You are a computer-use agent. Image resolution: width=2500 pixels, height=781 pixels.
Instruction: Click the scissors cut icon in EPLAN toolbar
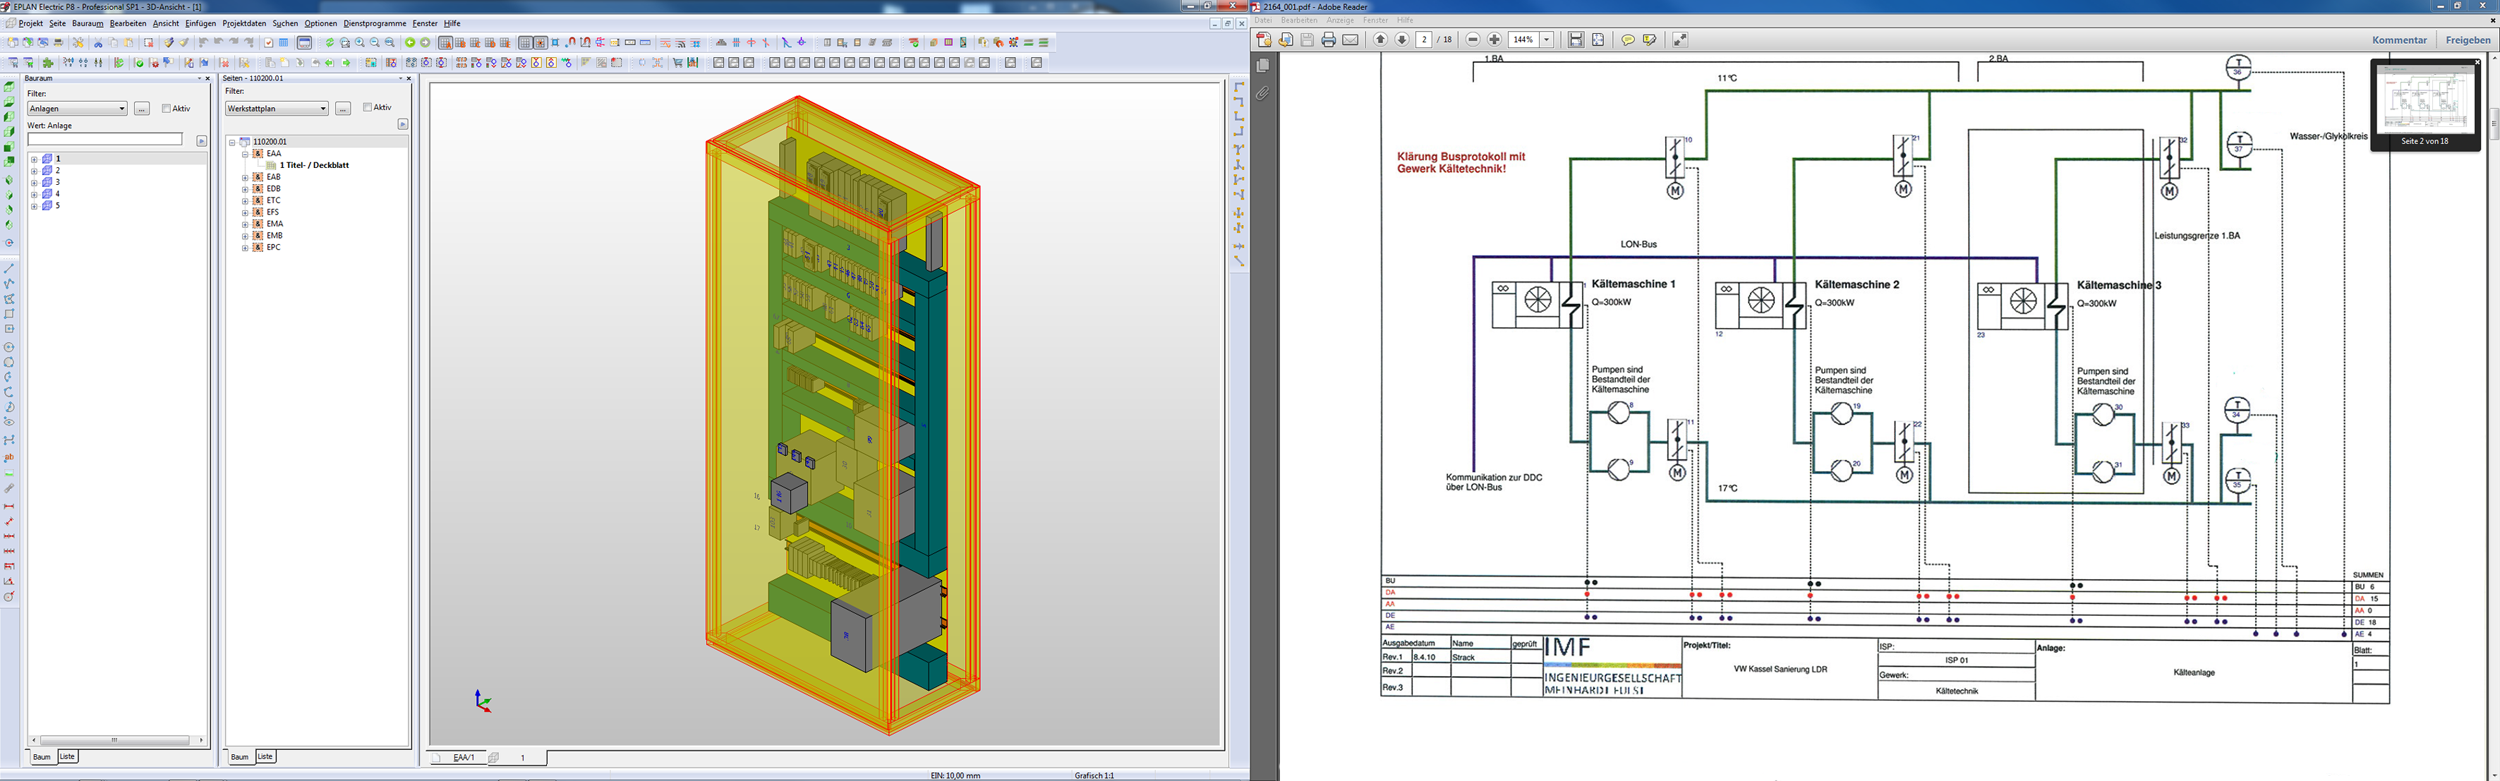tap(98, 43)
